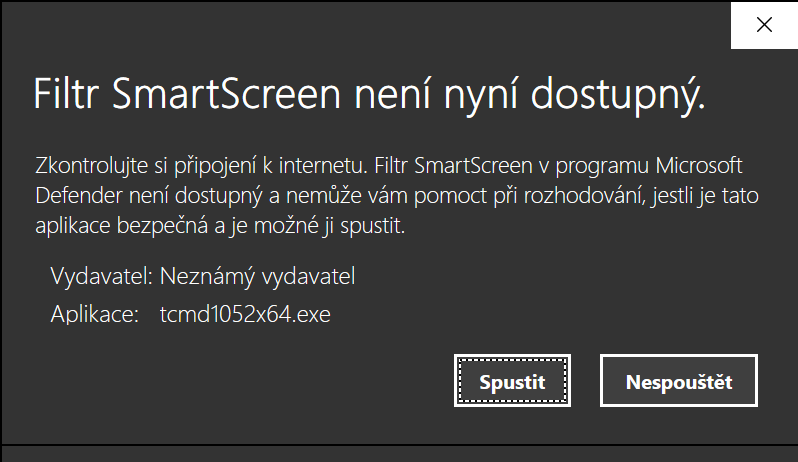The height and width of the screenshot is (462, 798).
Task: Click the warning paragraph about internet connection
Action: [397, 195]
